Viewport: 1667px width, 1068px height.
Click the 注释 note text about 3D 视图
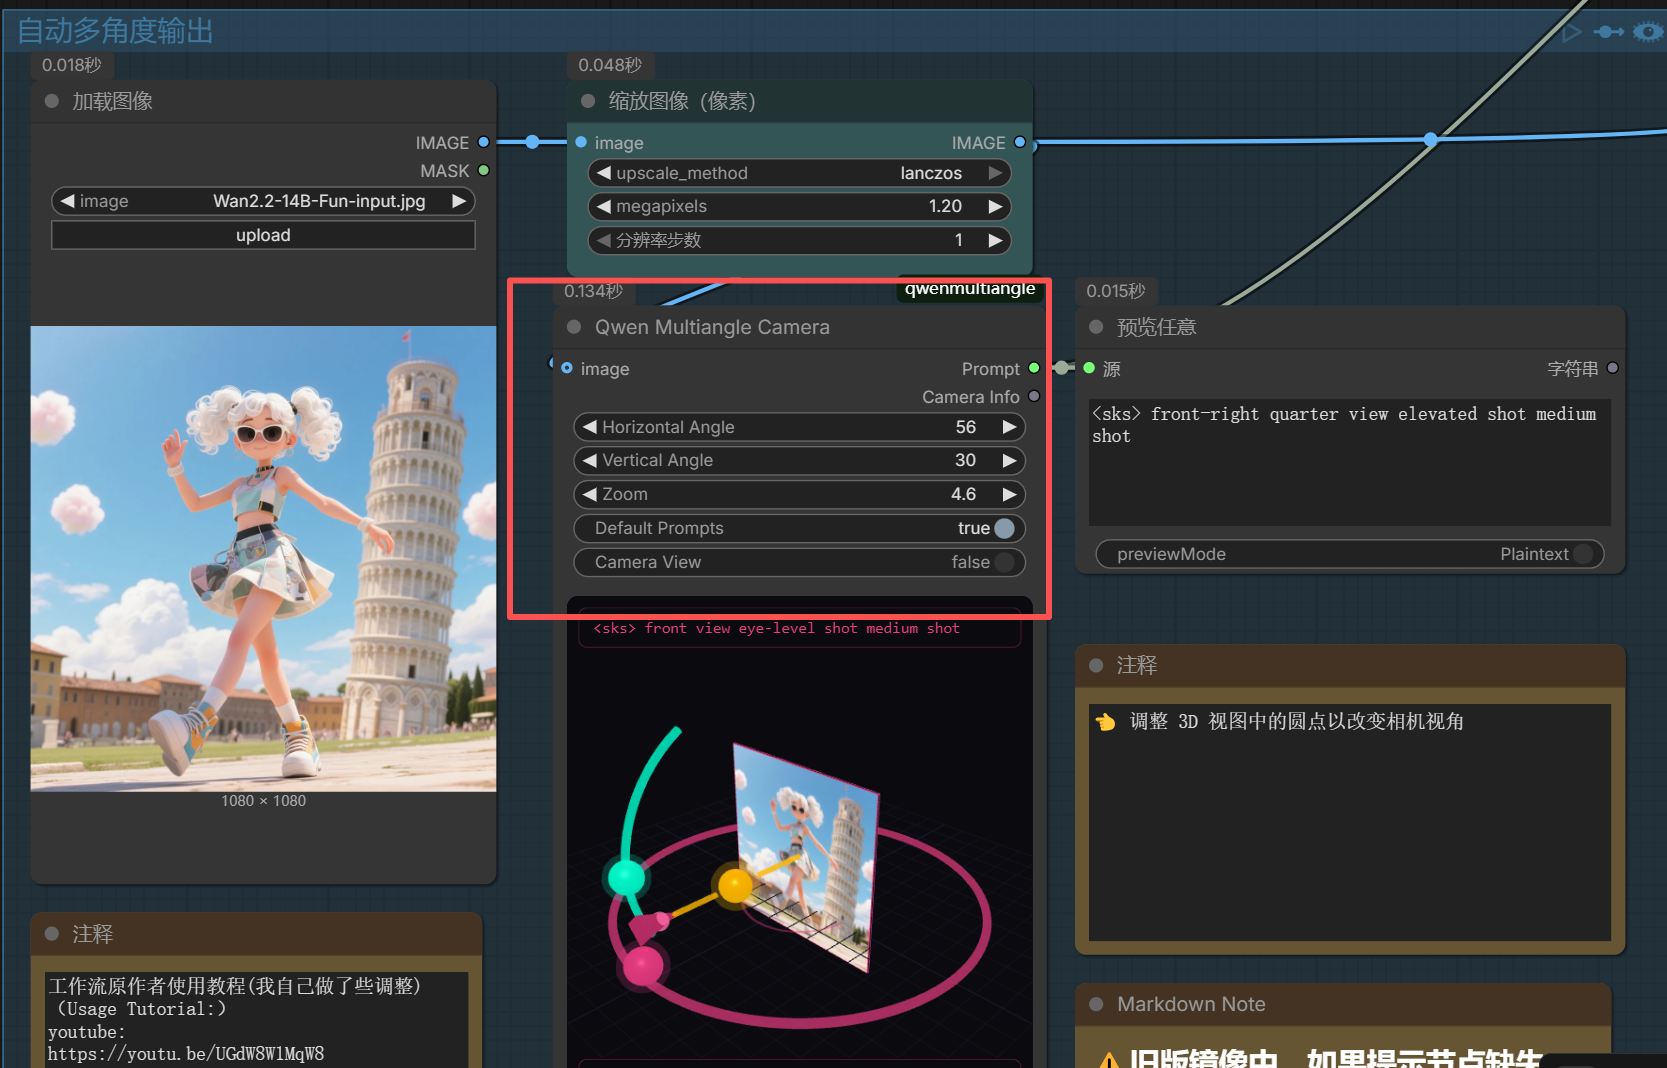(1296, 721)
